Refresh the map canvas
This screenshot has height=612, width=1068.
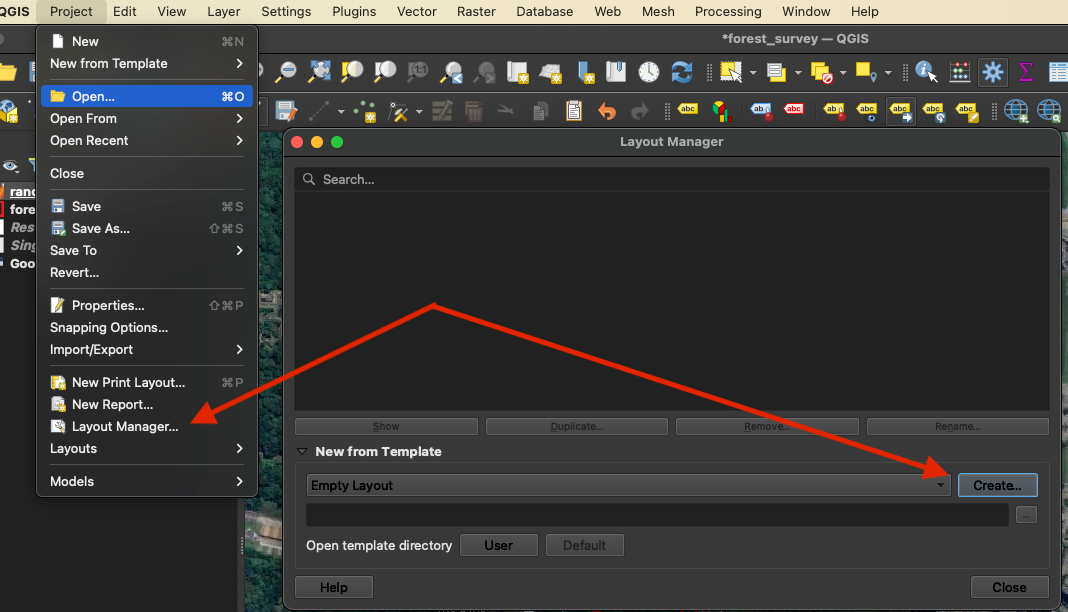click(682, 71)
